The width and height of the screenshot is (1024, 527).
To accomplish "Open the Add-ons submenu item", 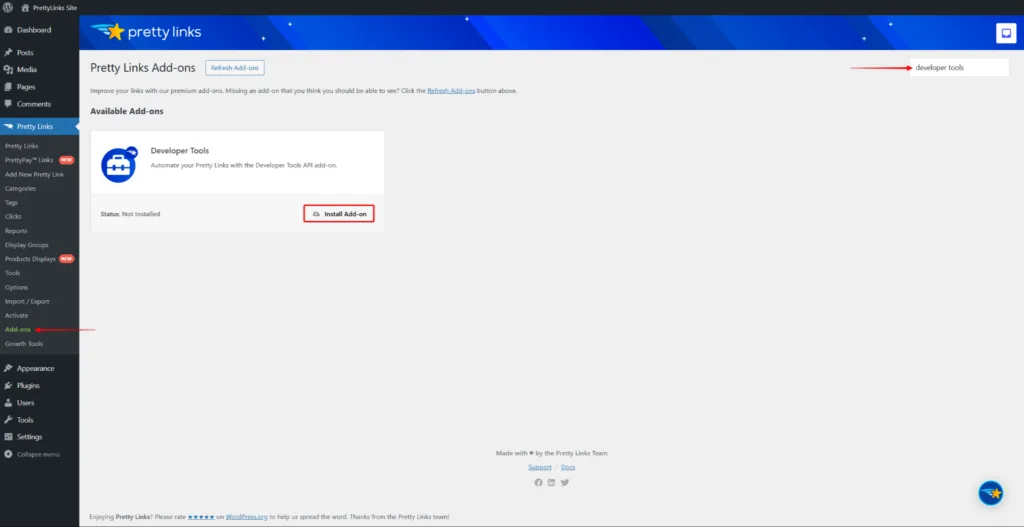I will click(18, 329).
